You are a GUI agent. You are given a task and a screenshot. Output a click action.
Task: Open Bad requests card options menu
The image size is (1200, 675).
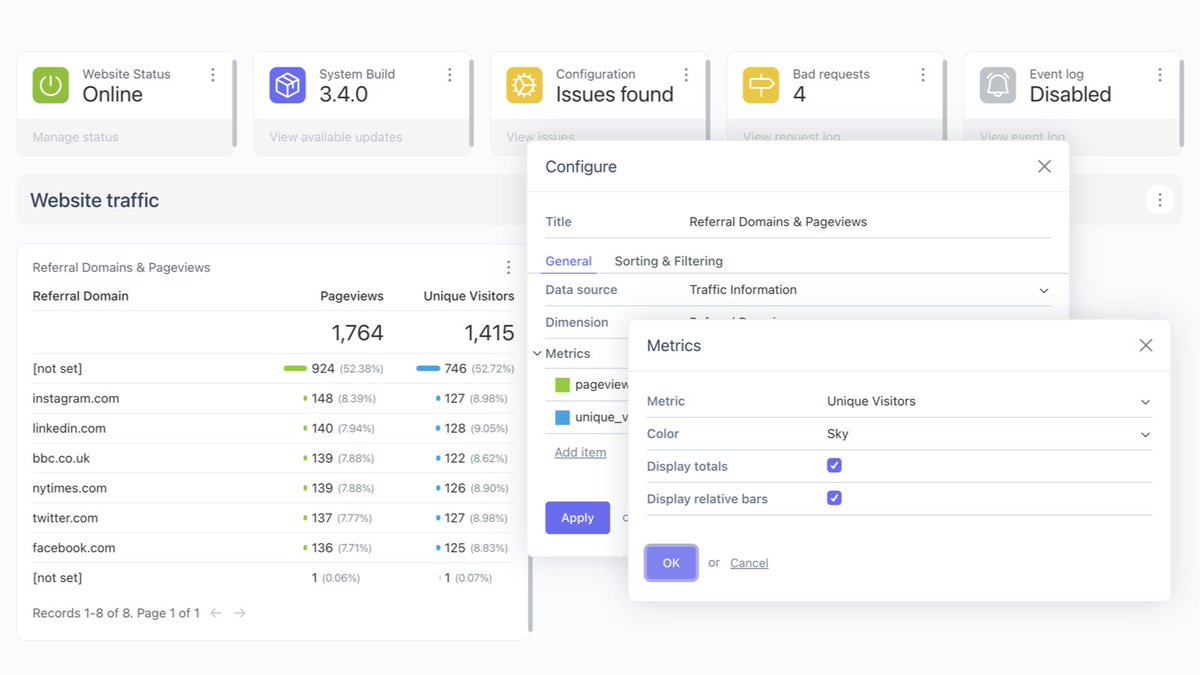(x=923, y=75)
